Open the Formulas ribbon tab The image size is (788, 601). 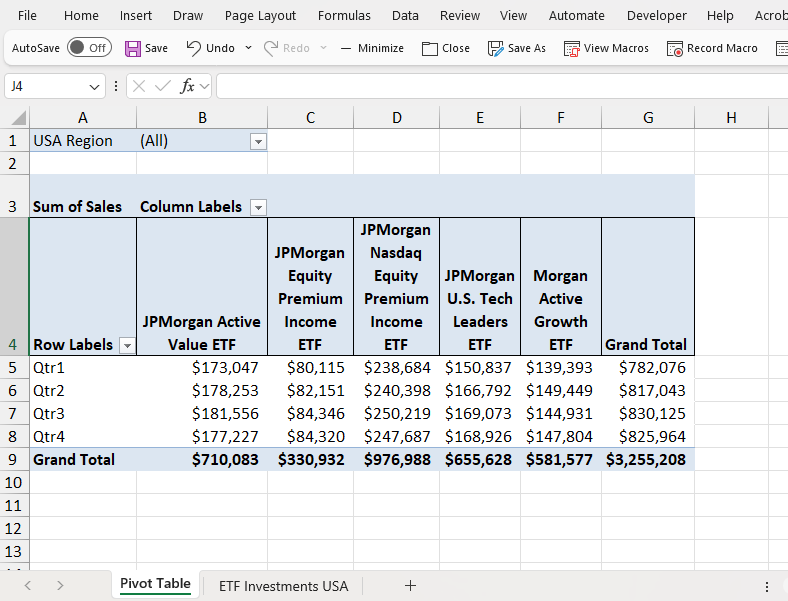pos(344,15)
